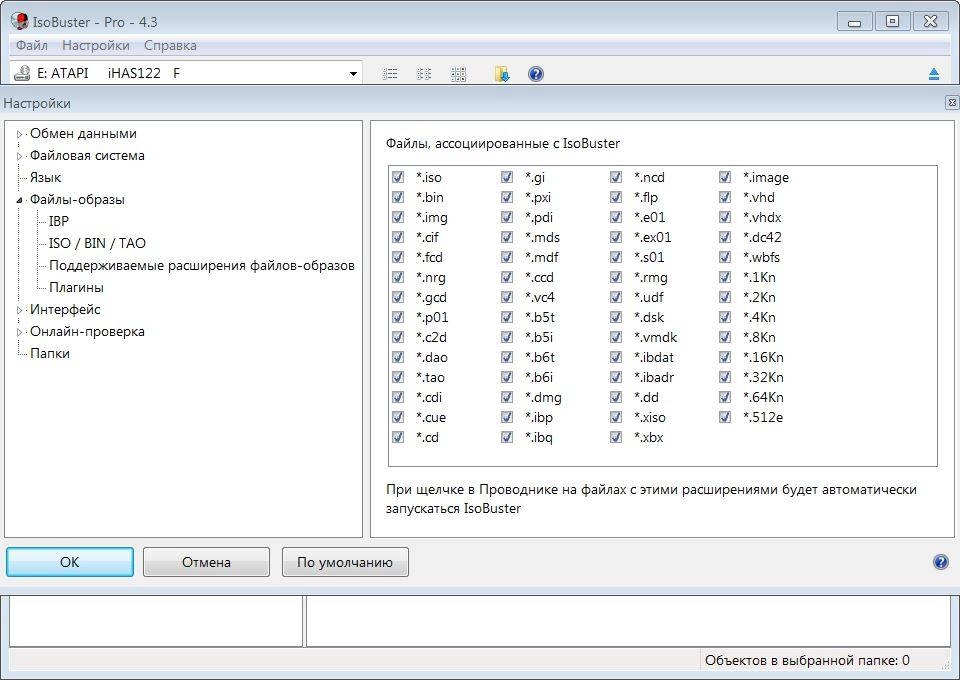Select IBP under Файлы-образы
The width and height of the screenshot is (960, 680).
(59, 221)
